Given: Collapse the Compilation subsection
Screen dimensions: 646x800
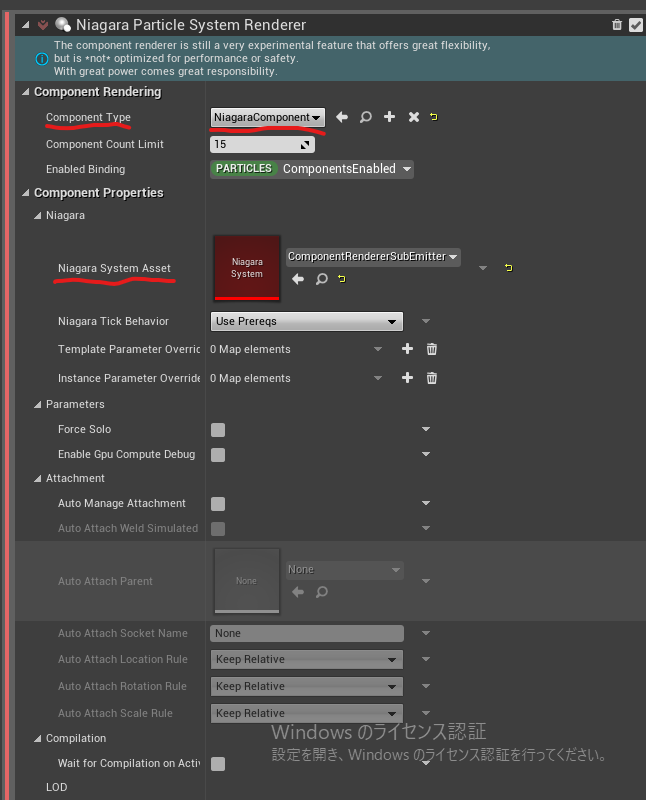Looking at the screenshot, I should point(37,739).
